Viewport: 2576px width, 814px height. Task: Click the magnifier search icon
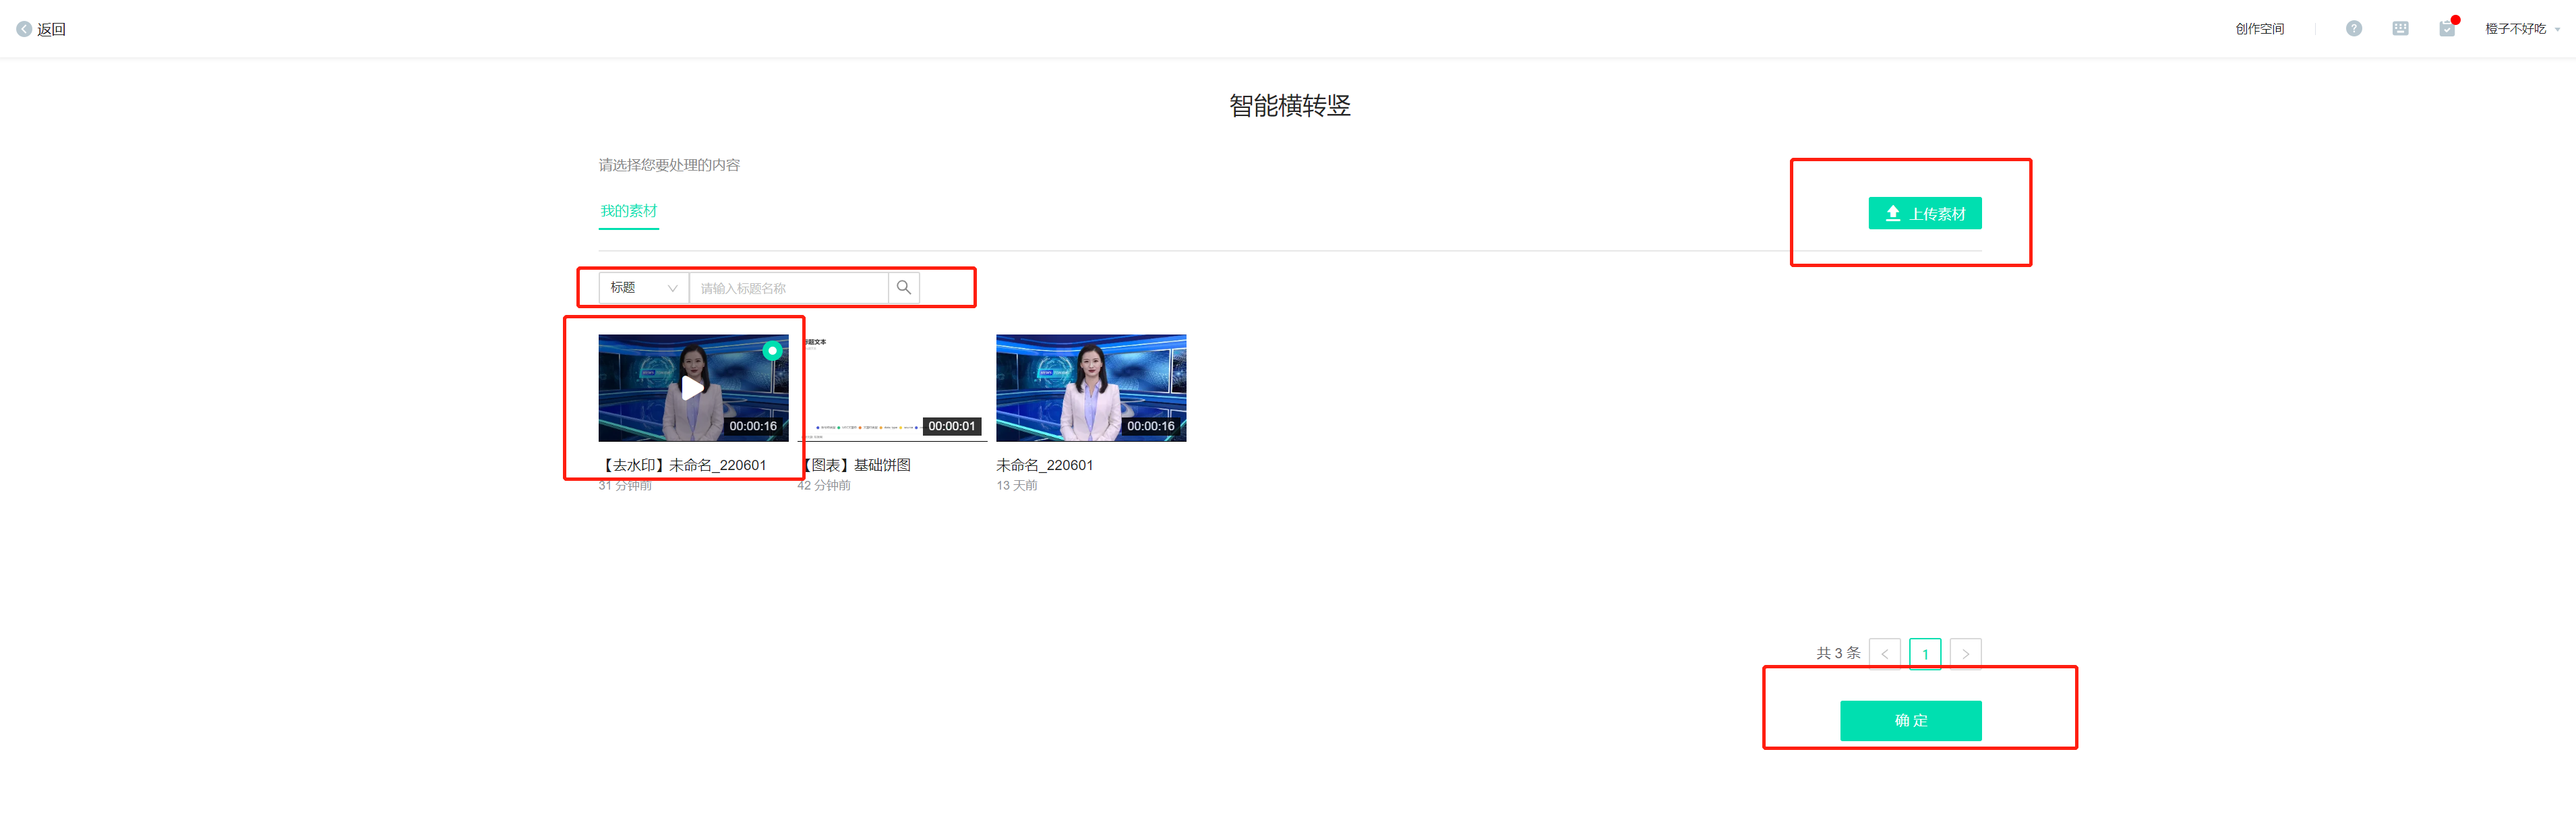tap(903, 288)
